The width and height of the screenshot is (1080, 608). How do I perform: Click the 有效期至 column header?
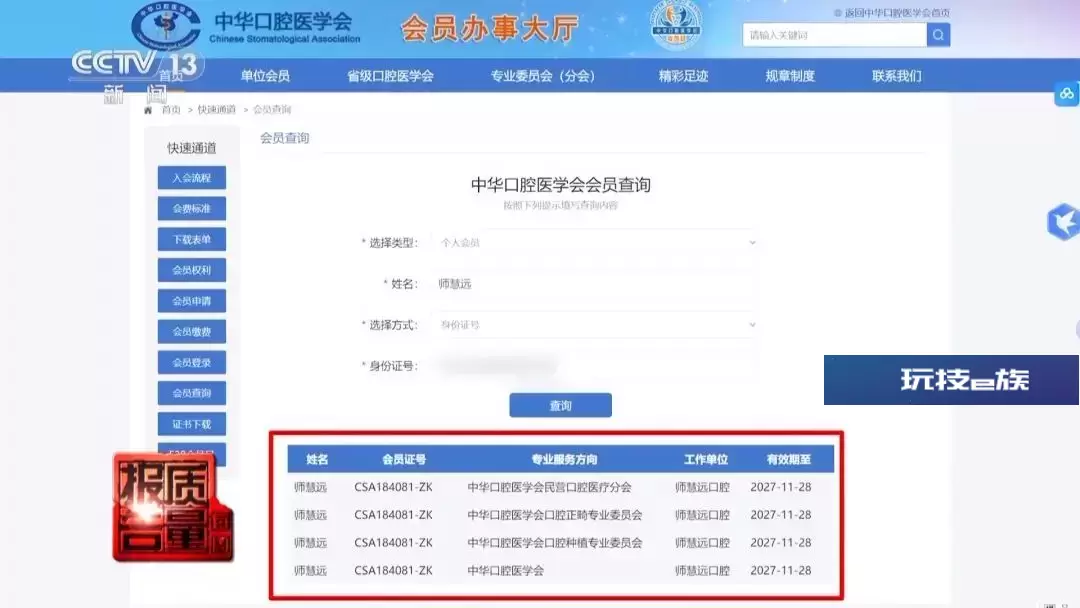point(789,459)
